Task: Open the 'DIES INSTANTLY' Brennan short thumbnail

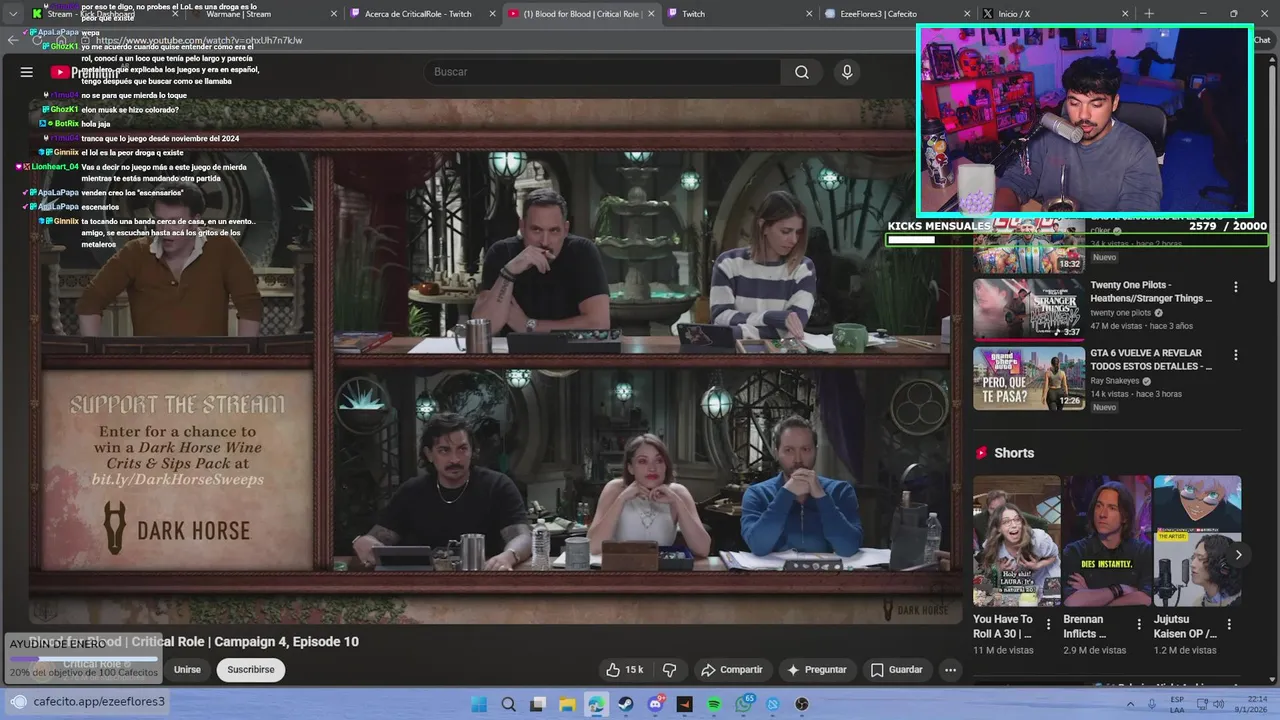Action: pyautogui.click(x=1107, y=541)
